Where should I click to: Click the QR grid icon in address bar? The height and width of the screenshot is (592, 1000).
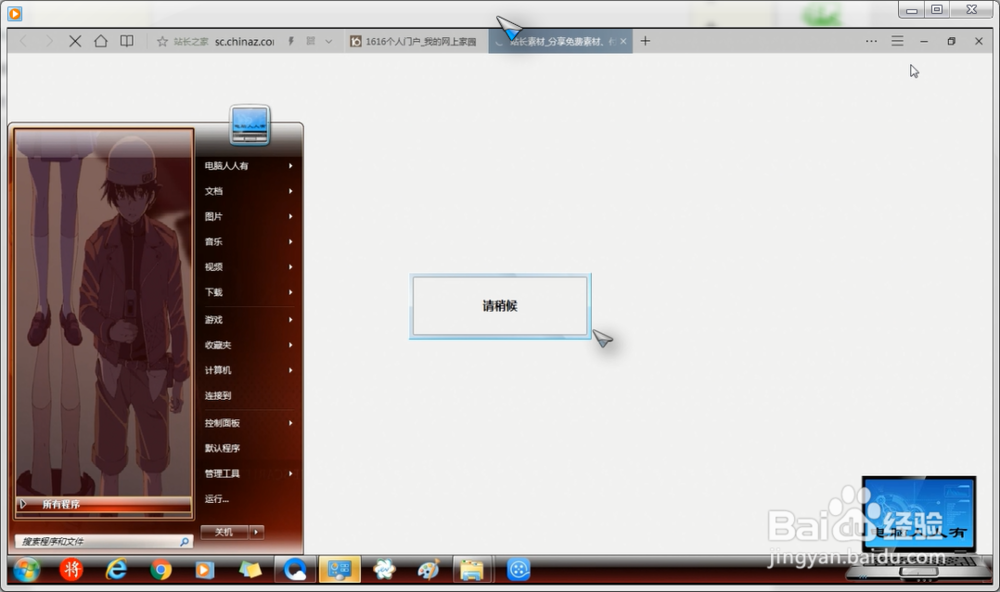[x=311, y=41]
